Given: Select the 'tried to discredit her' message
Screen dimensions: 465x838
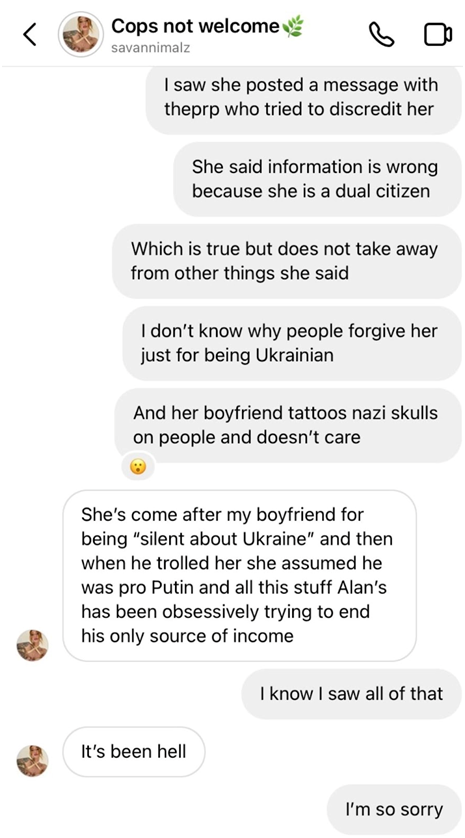Looking at the screenshot, I should 303,99.
